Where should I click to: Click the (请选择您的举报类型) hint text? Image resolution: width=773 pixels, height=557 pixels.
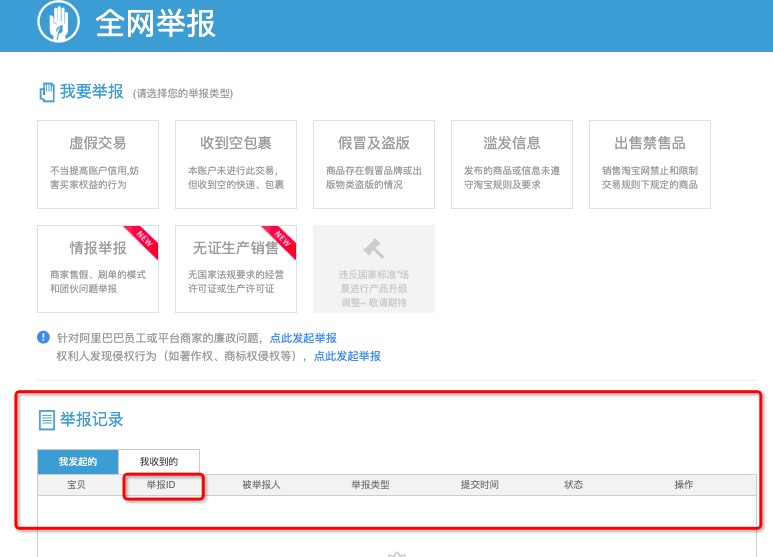click(x=183, y=93)
